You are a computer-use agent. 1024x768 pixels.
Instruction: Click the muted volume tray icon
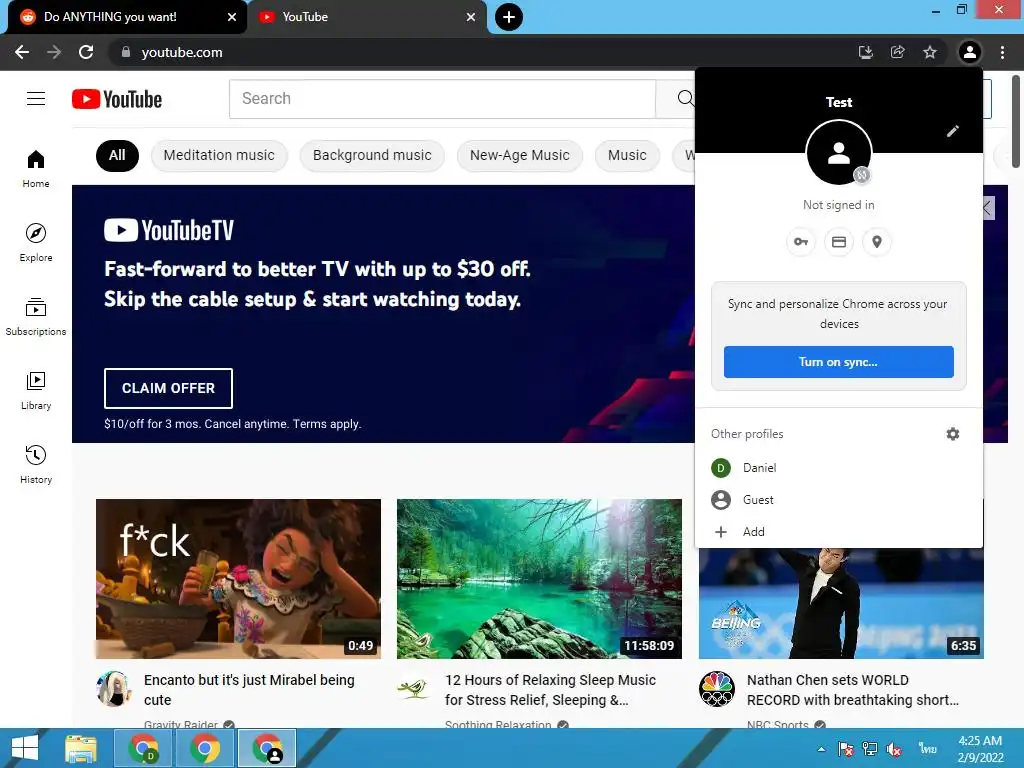(x=893, y=749)
